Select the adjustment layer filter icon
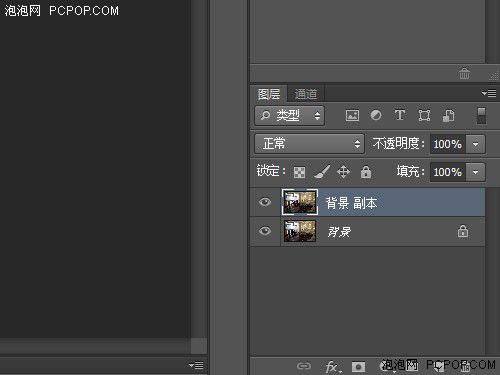Screen dimensions: 500x375 click(x=376, y=115)
